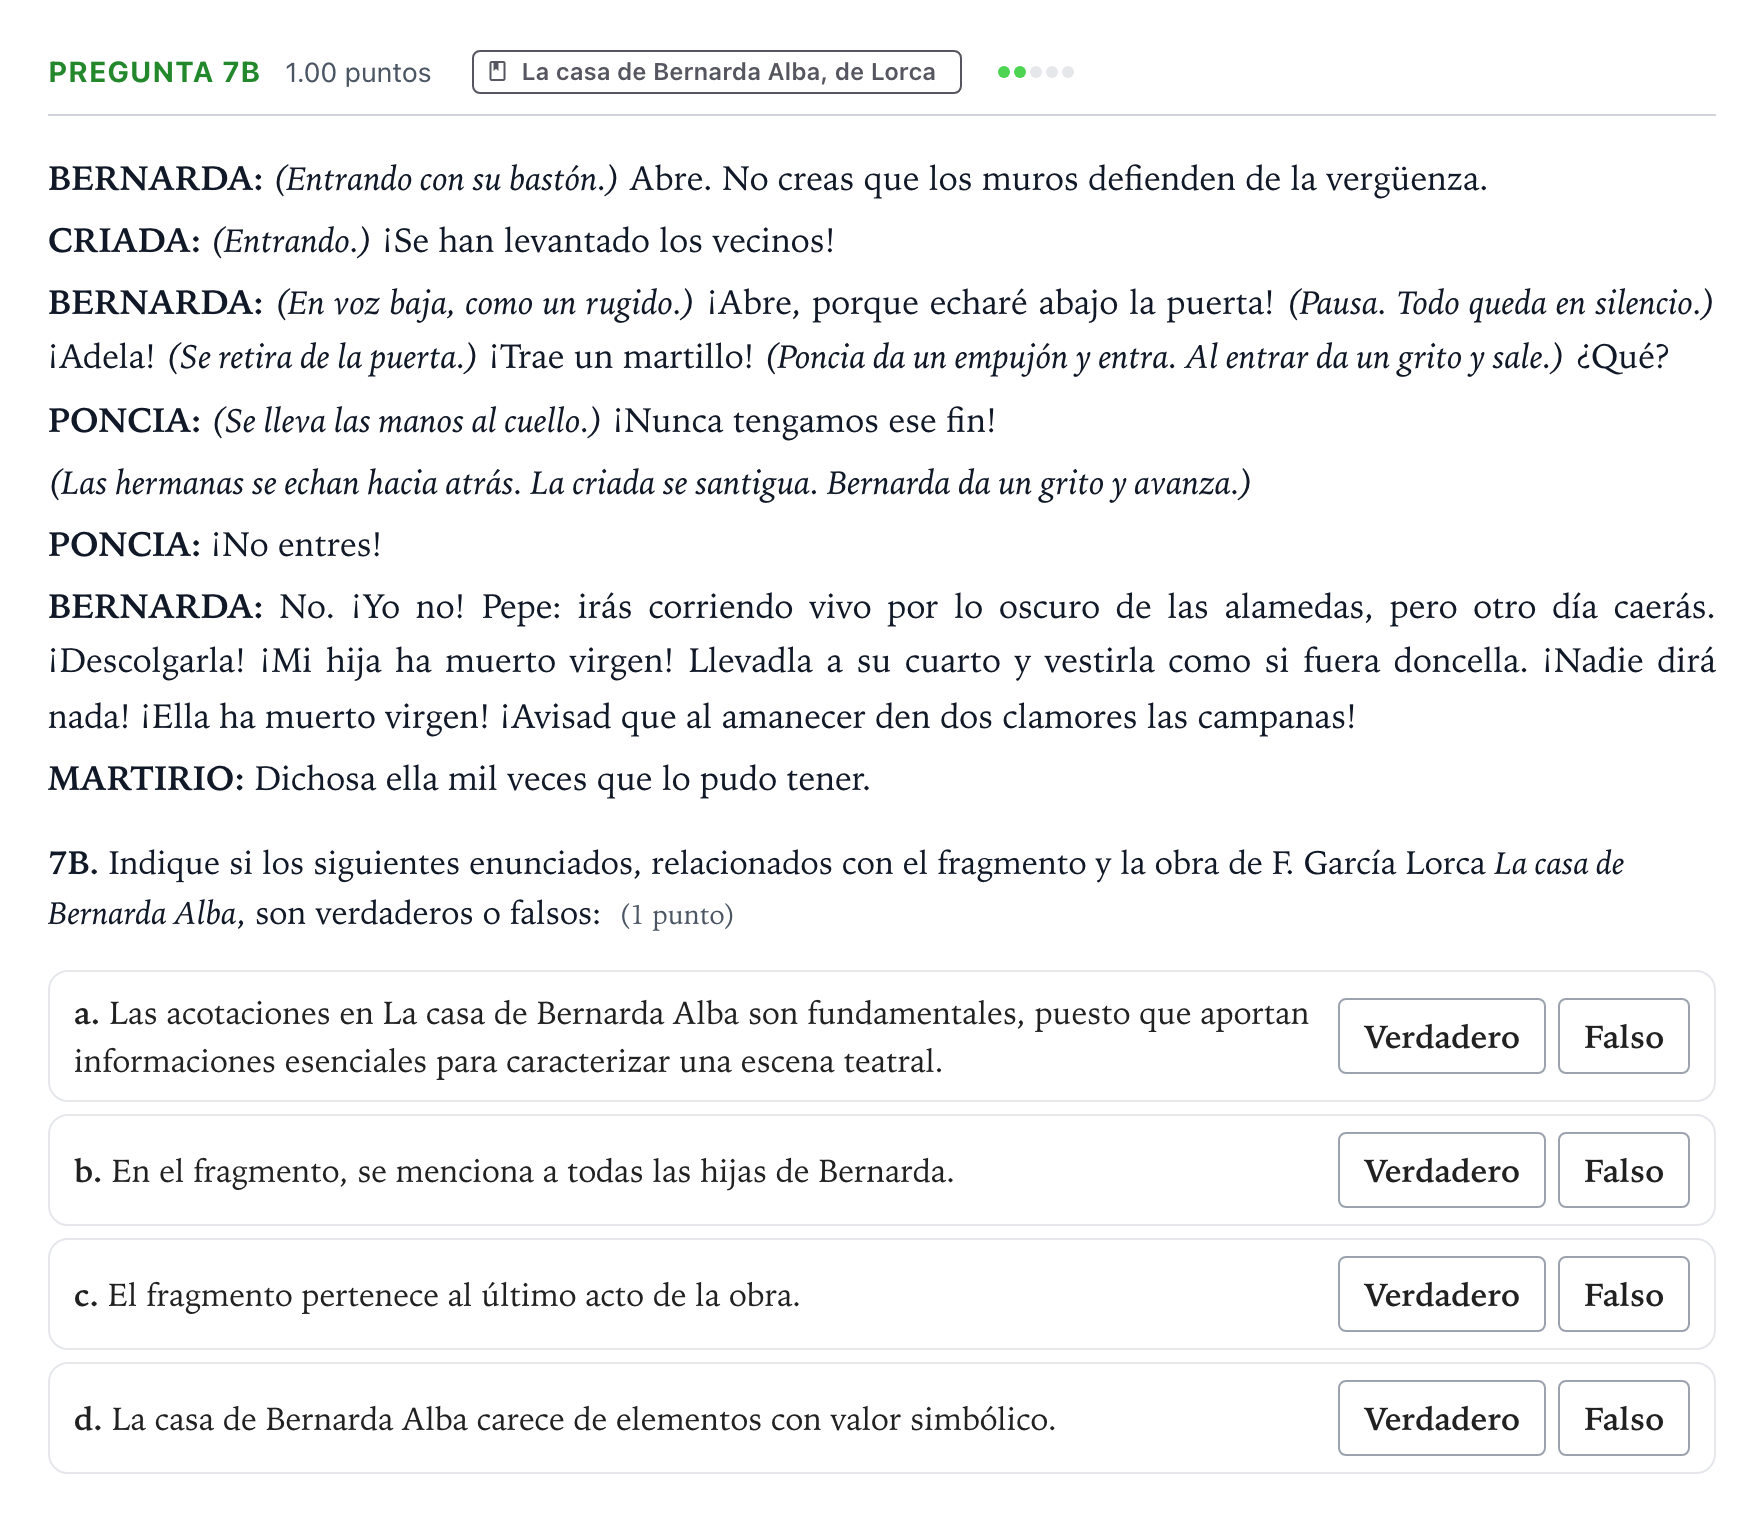
Task: Click the 1.00 puntos label
Action: [x=358, y=73]
